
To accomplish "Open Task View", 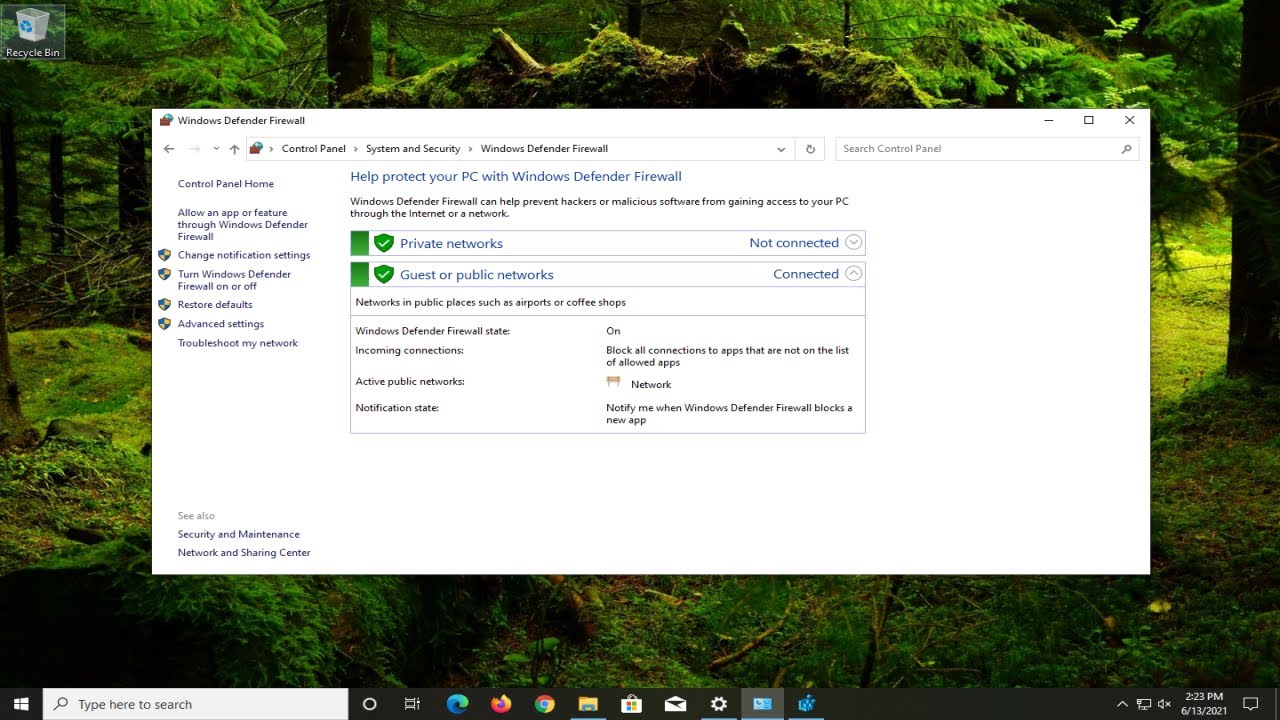I will 412,704.
